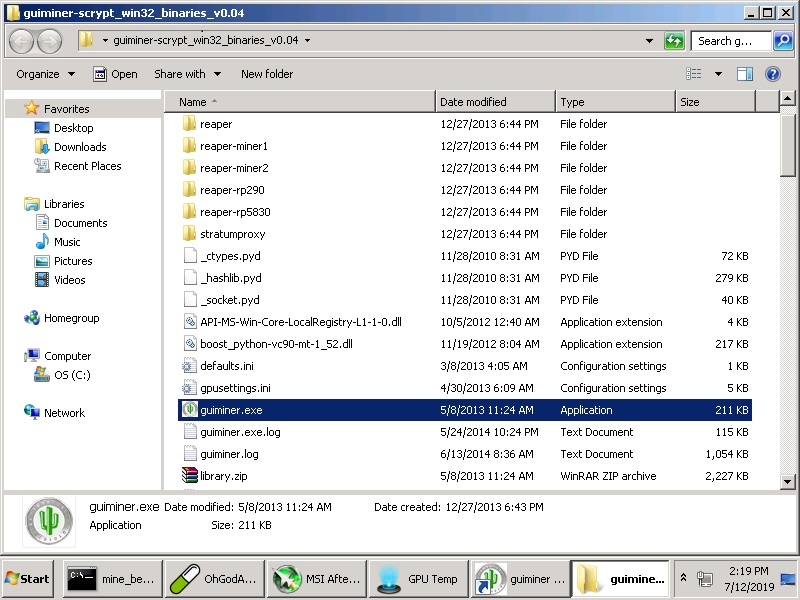Change view using the view icon

pyautogui.click(x=693, y=74)
